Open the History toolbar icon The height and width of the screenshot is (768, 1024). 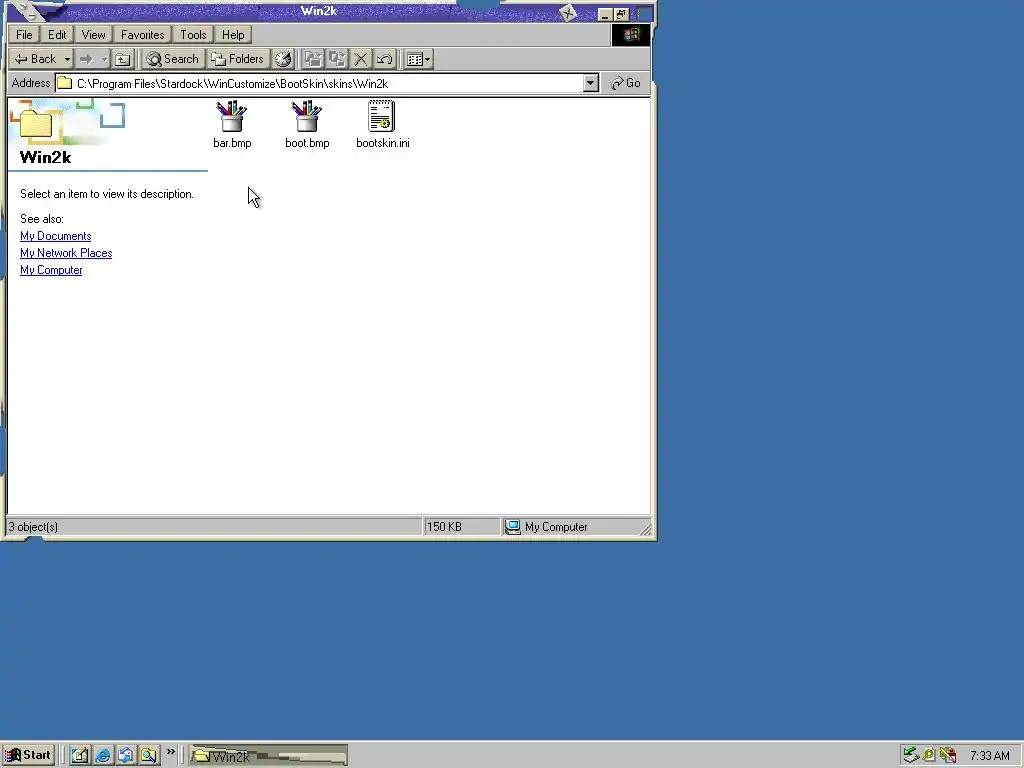[x=283, y=59]
